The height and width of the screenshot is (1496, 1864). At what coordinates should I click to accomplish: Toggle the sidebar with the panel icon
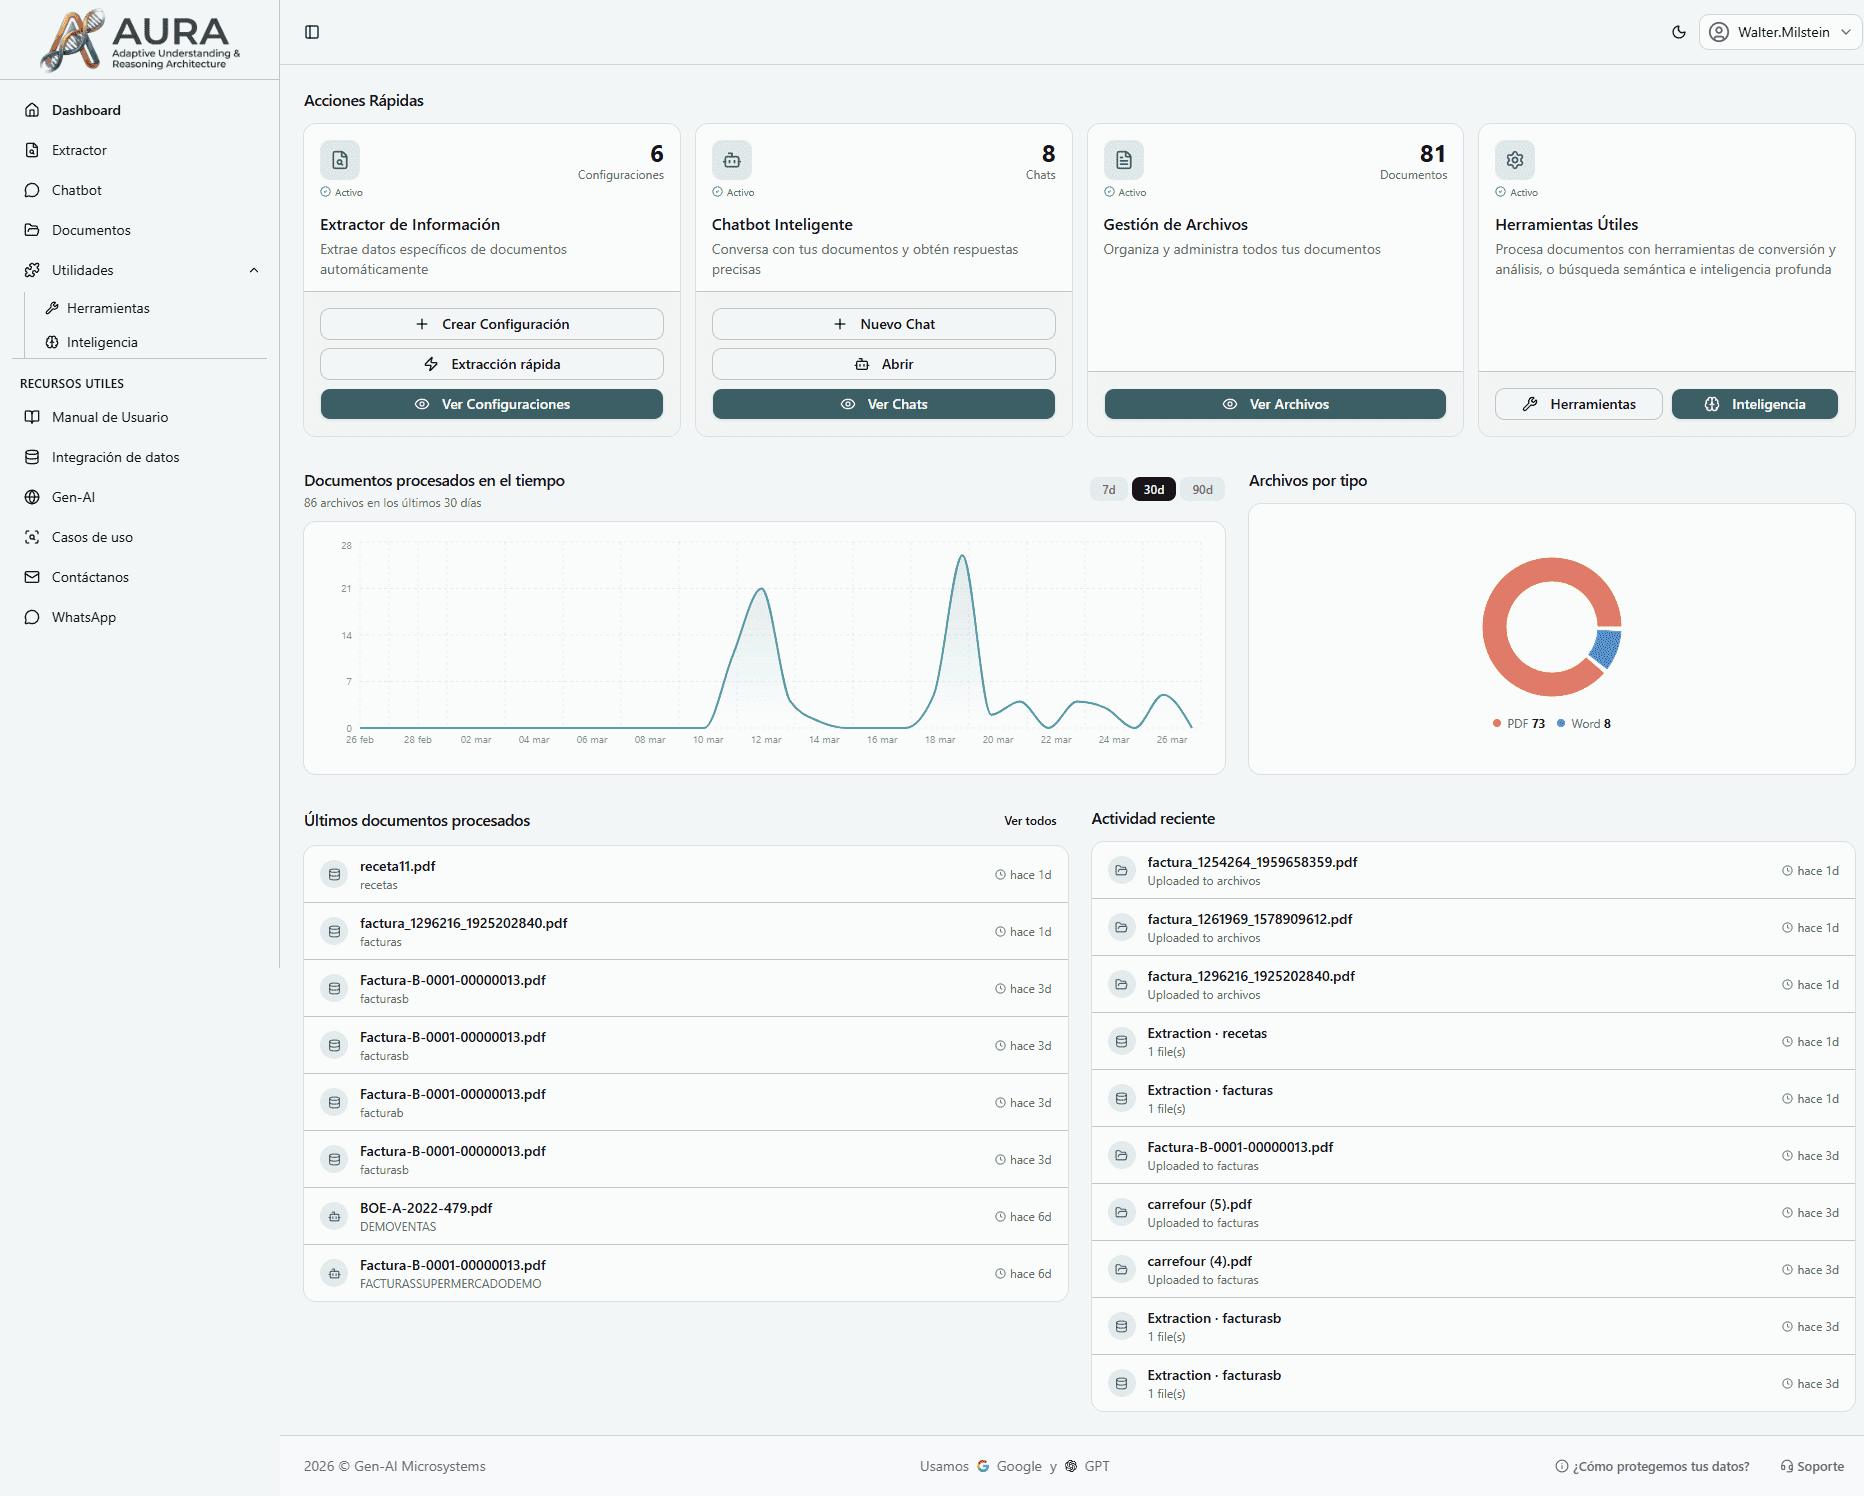coord(311,31)
